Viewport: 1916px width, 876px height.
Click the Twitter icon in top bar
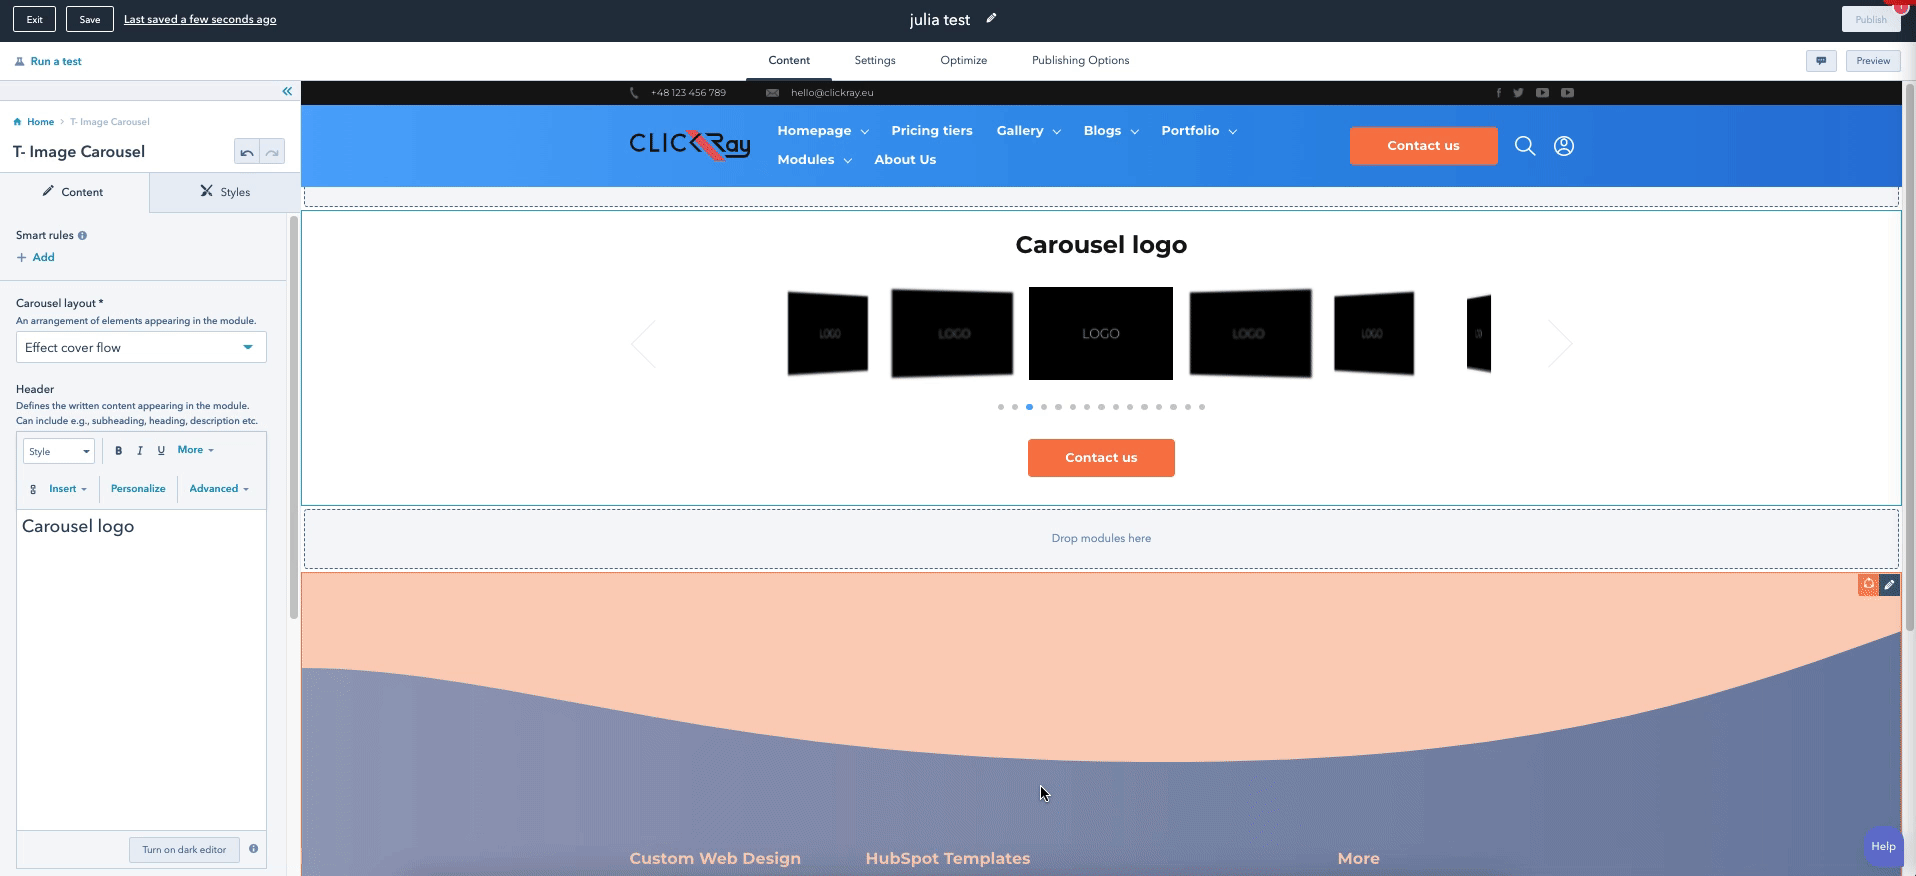1518,93
